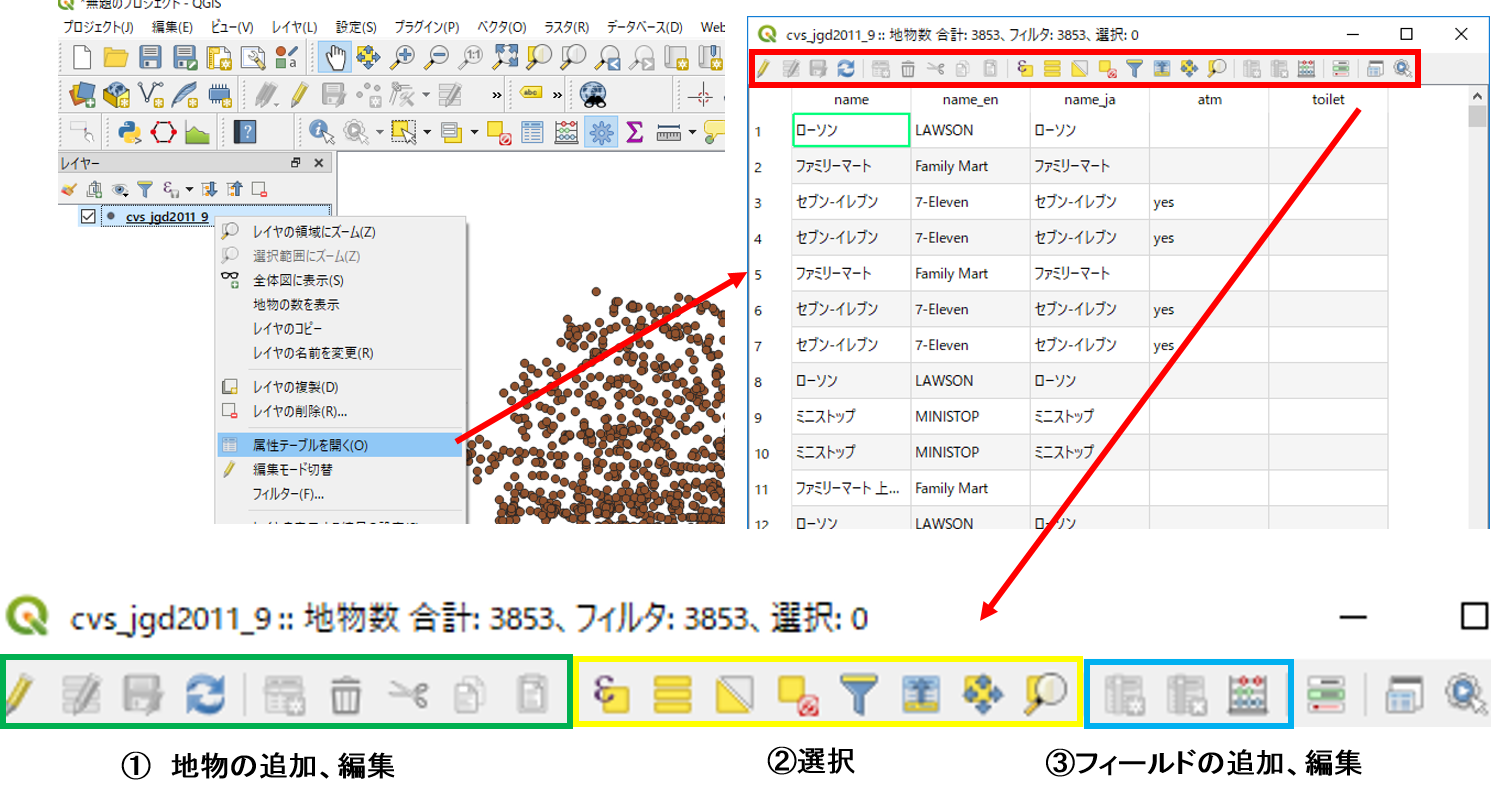Open Field Calculator abacus in enlarged toolbar

click(1247, 692)
